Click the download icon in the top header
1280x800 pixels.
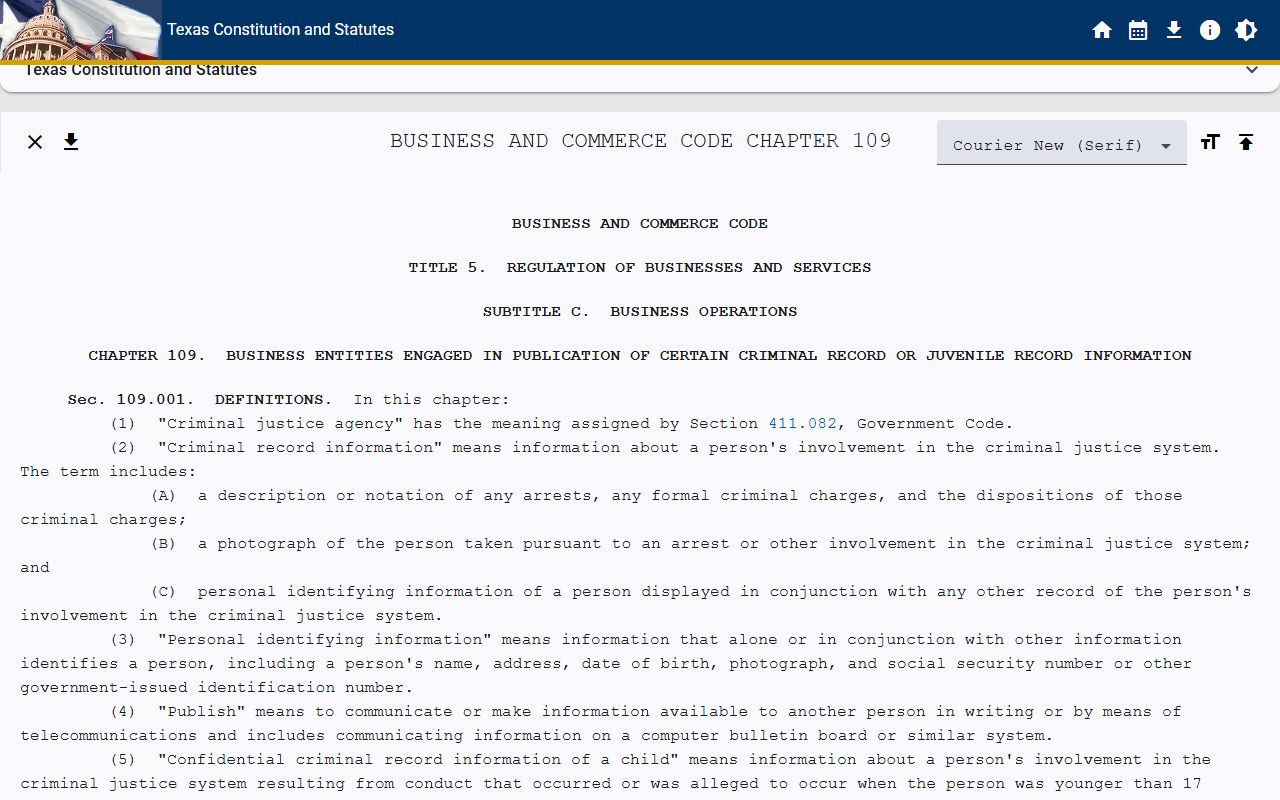tap(1174, 30)
